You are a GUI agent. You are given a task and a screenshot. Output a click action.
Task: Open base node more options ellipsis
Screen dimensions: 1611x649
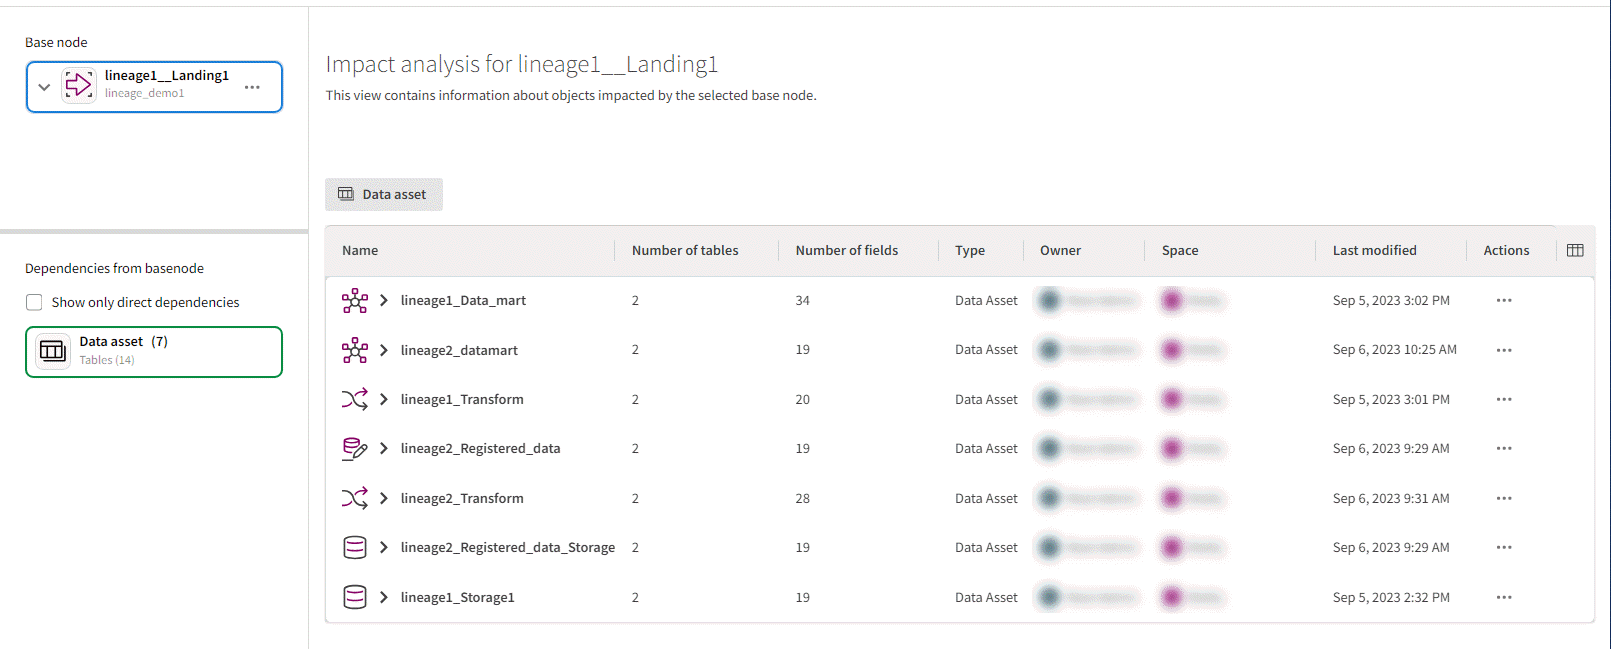252,87
